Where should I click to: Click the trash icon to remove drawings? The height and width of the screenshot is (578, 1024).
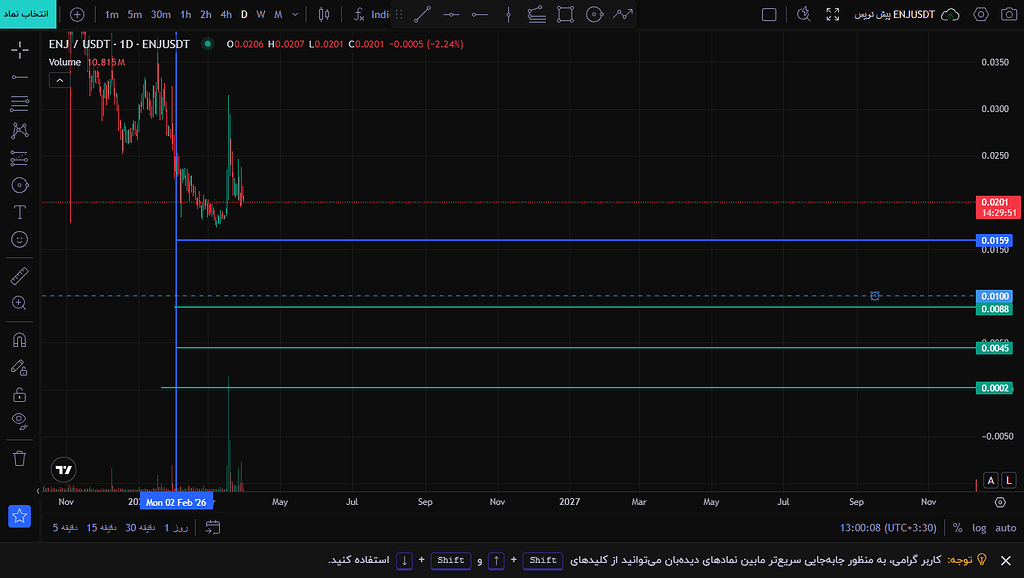20,456
